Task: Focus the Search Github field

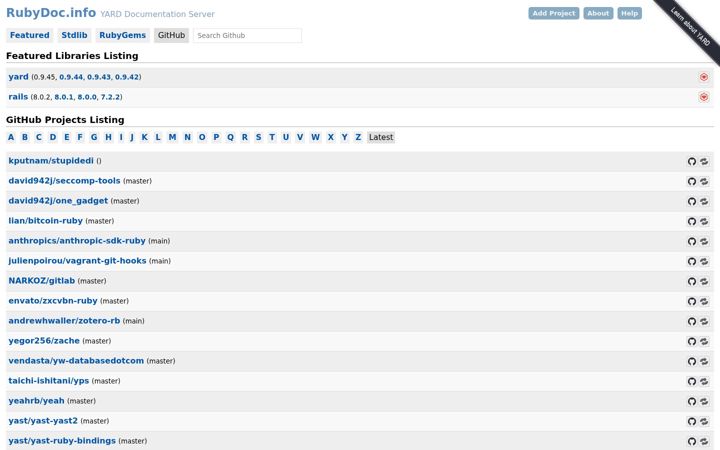Action: pos(248,35)
